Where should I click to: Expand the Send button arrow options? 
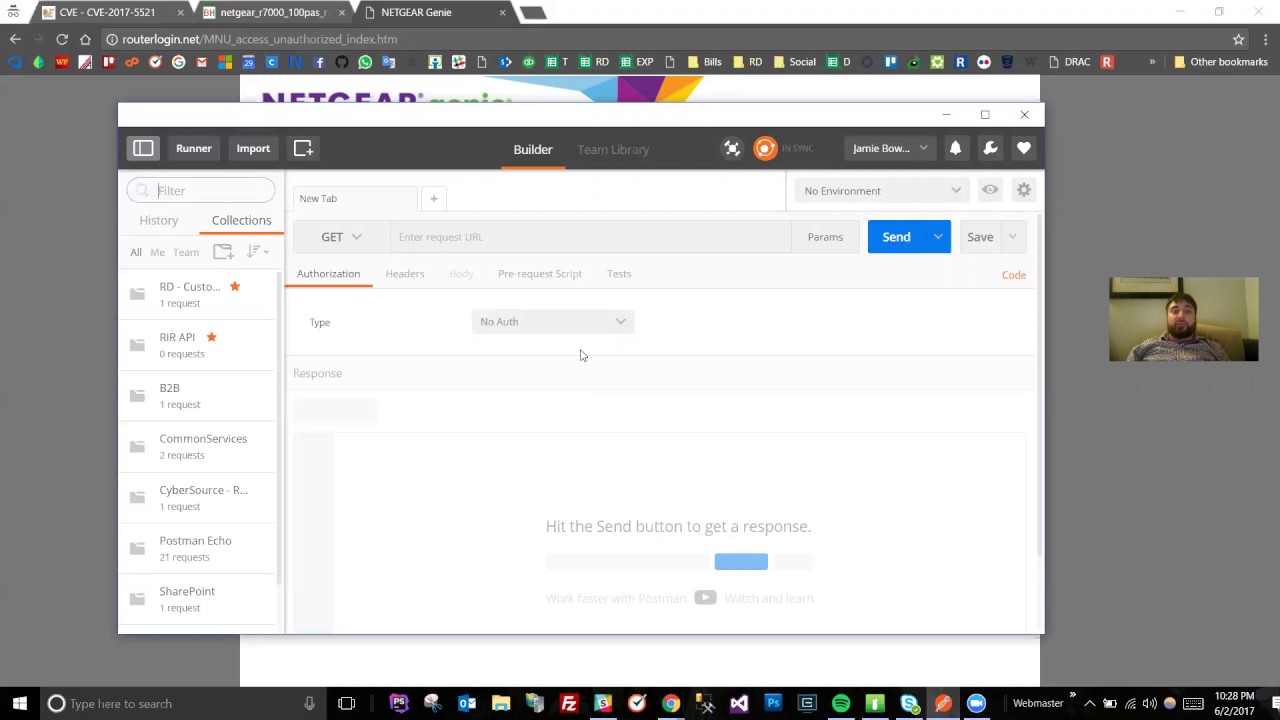(x=937, y=237)
